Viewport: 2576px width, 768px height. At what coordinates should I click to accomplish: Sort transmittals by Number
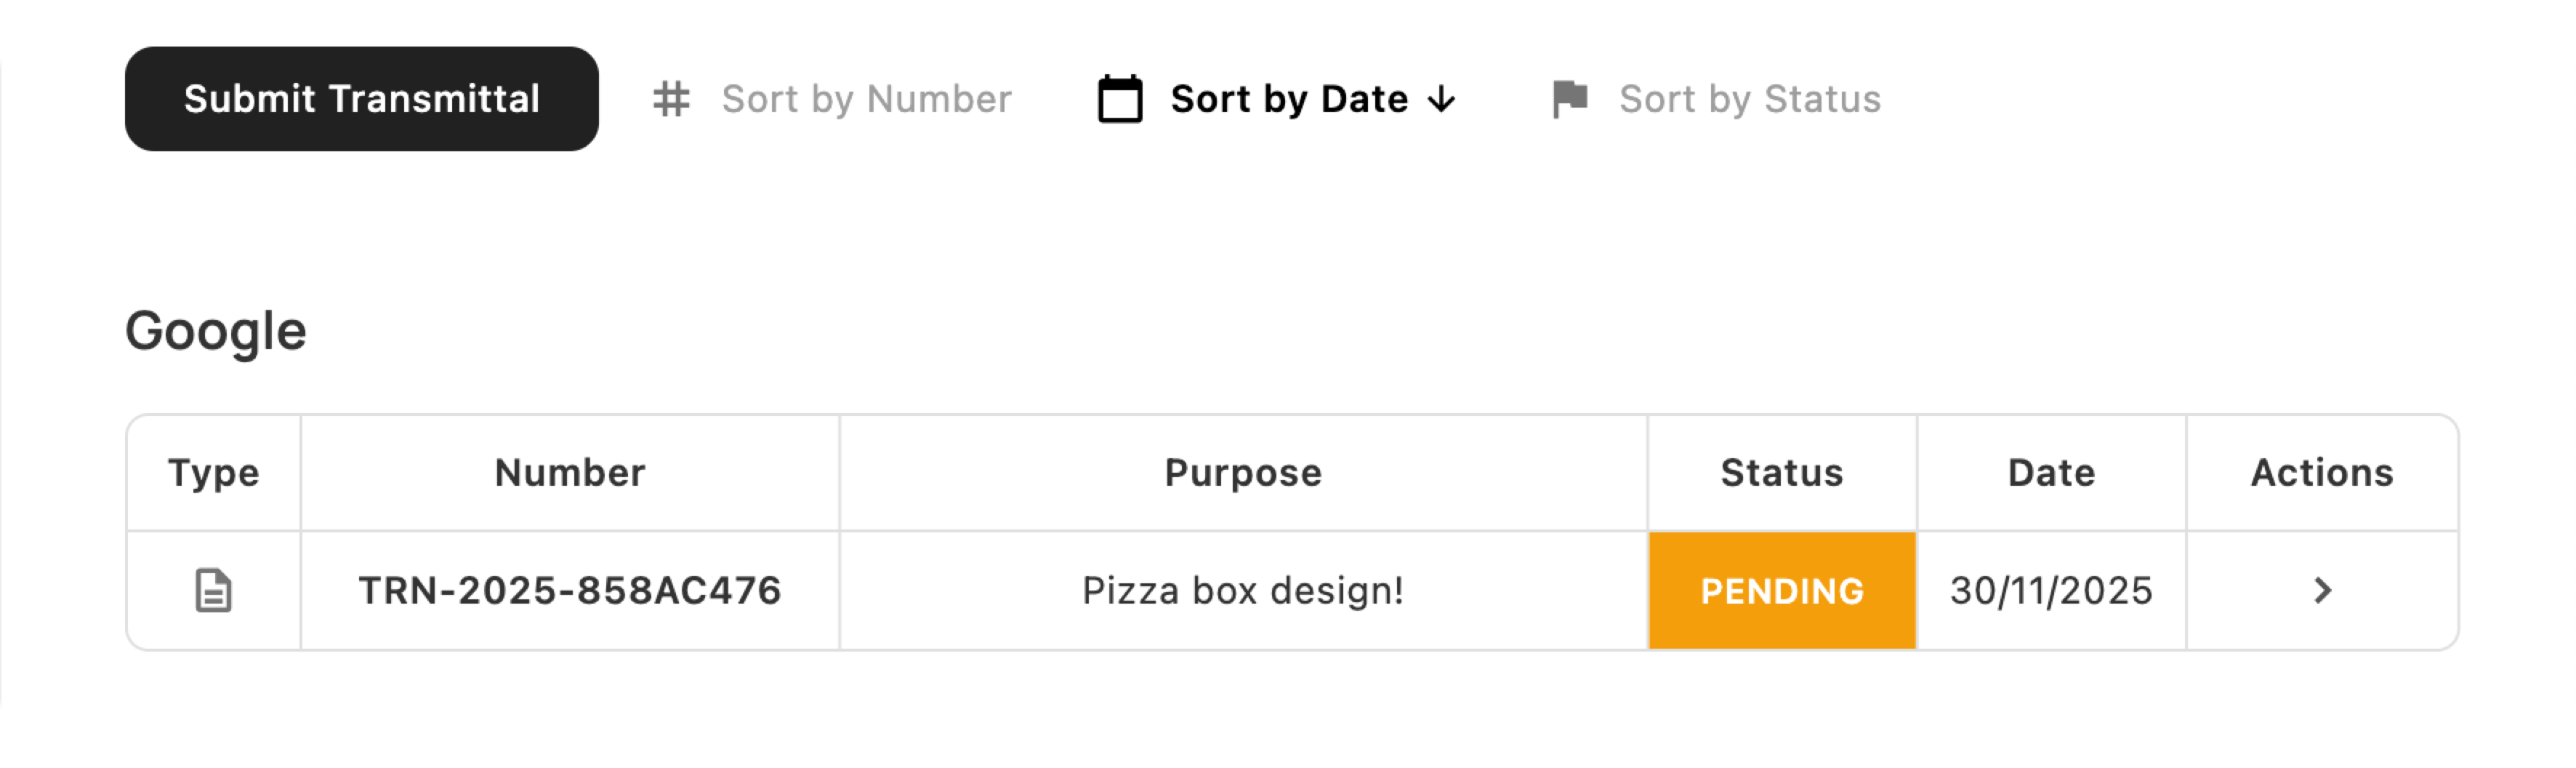pyautogui.click(x=866, y=99)
